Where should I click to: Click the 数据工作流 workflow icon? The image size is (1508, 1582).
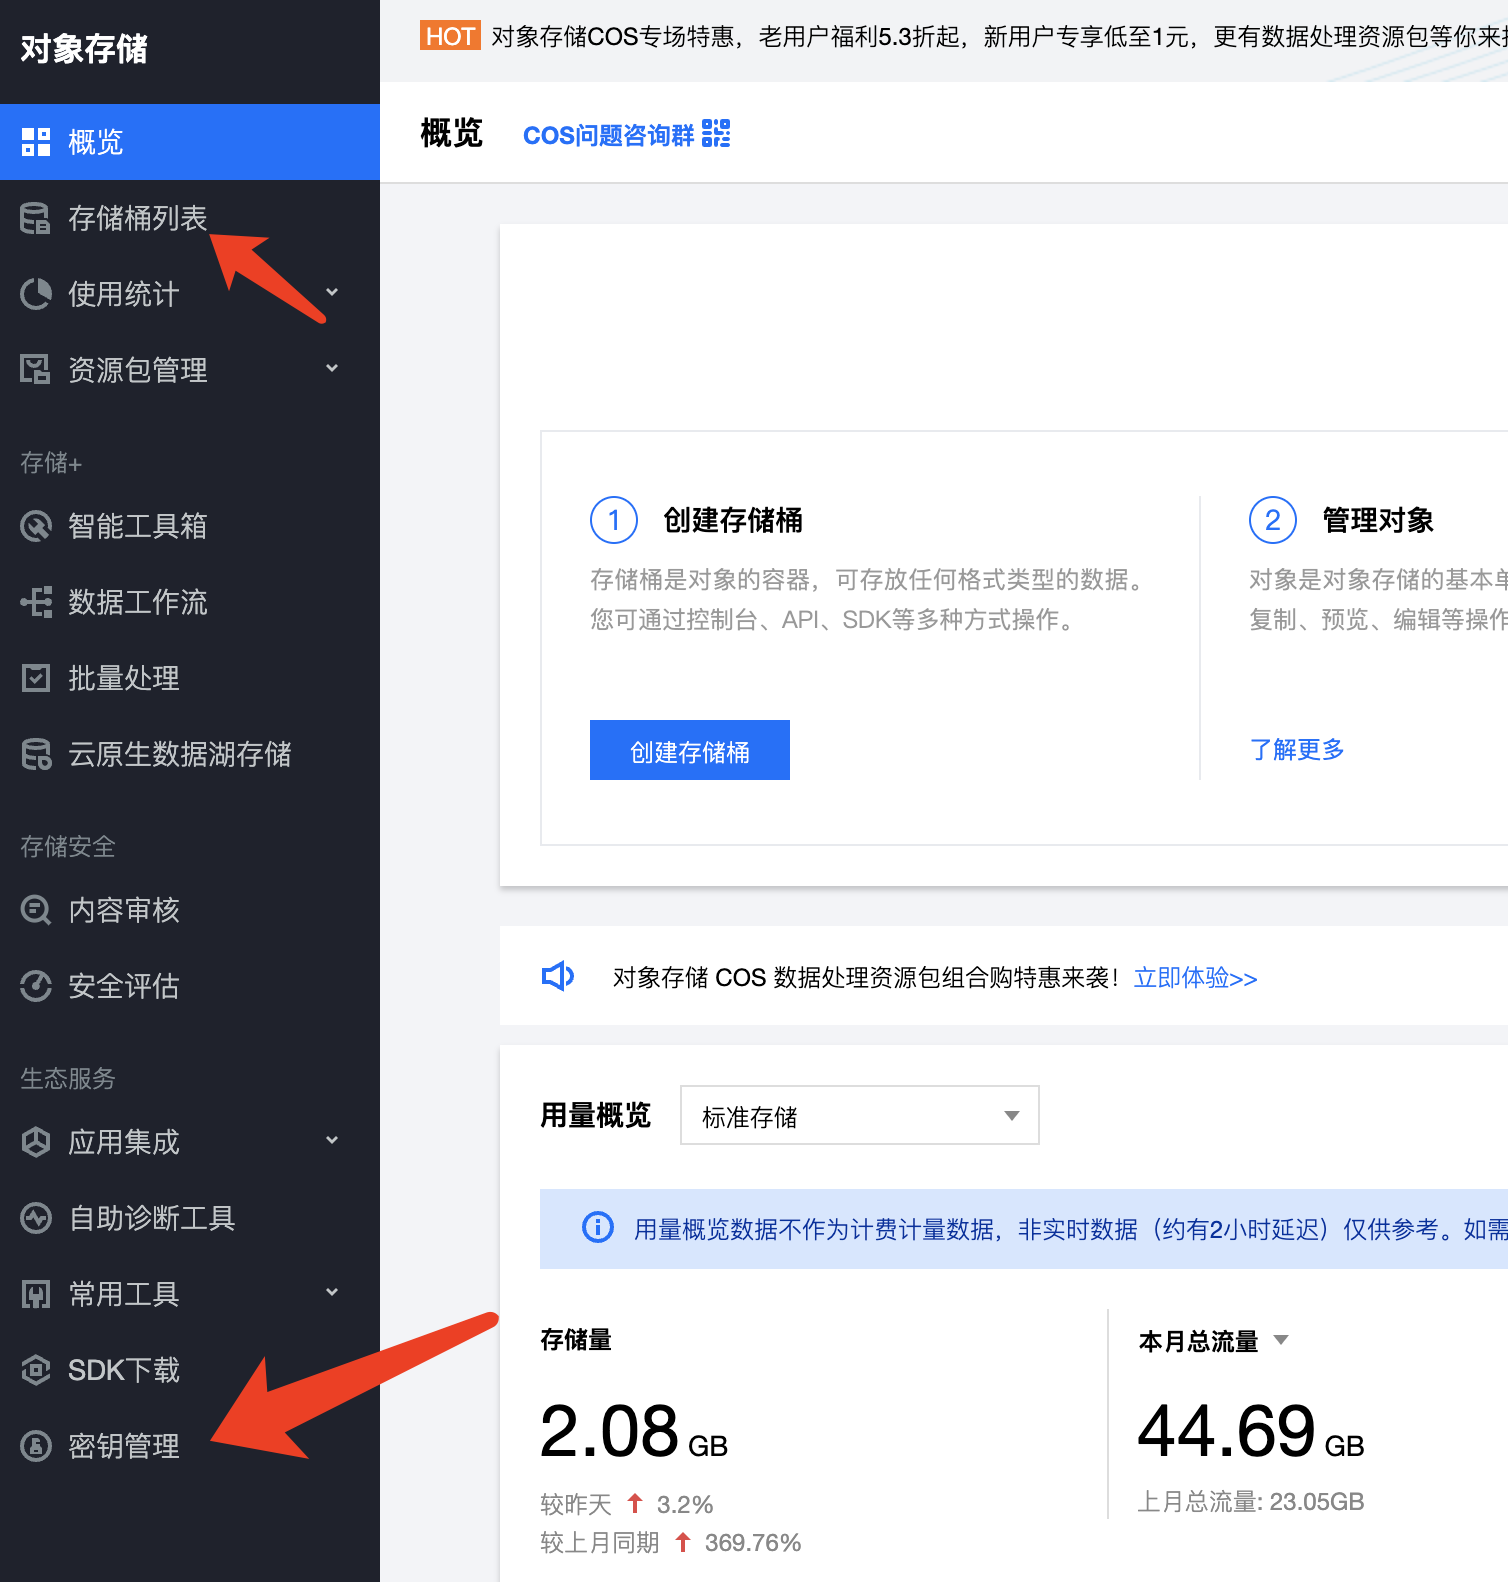(36, 602)
